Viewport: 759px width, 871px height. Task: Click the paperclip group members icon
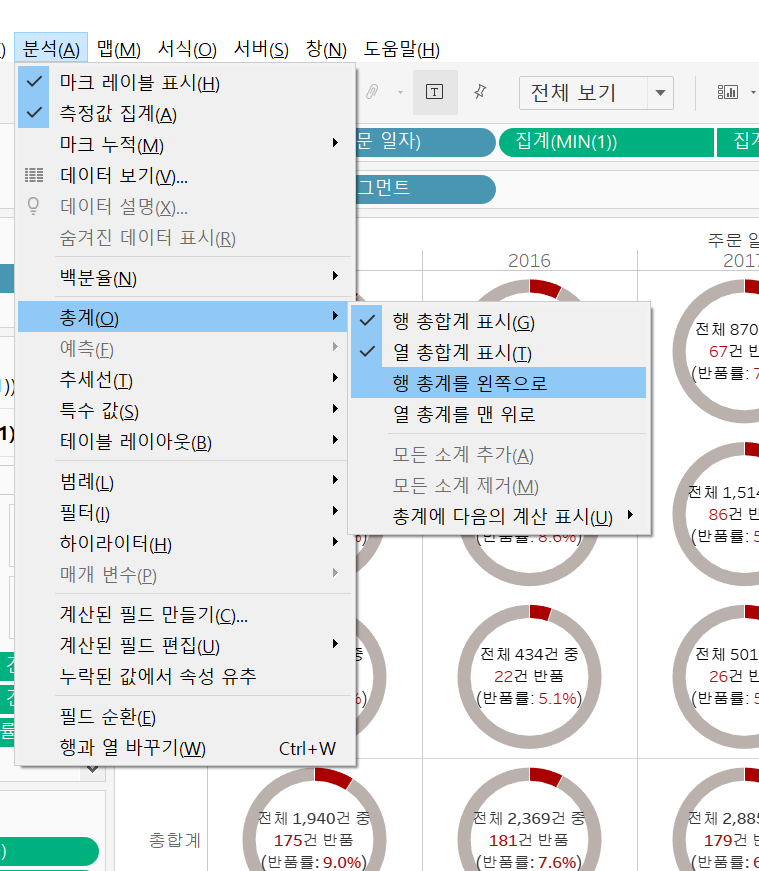click(x=372, y=92)
